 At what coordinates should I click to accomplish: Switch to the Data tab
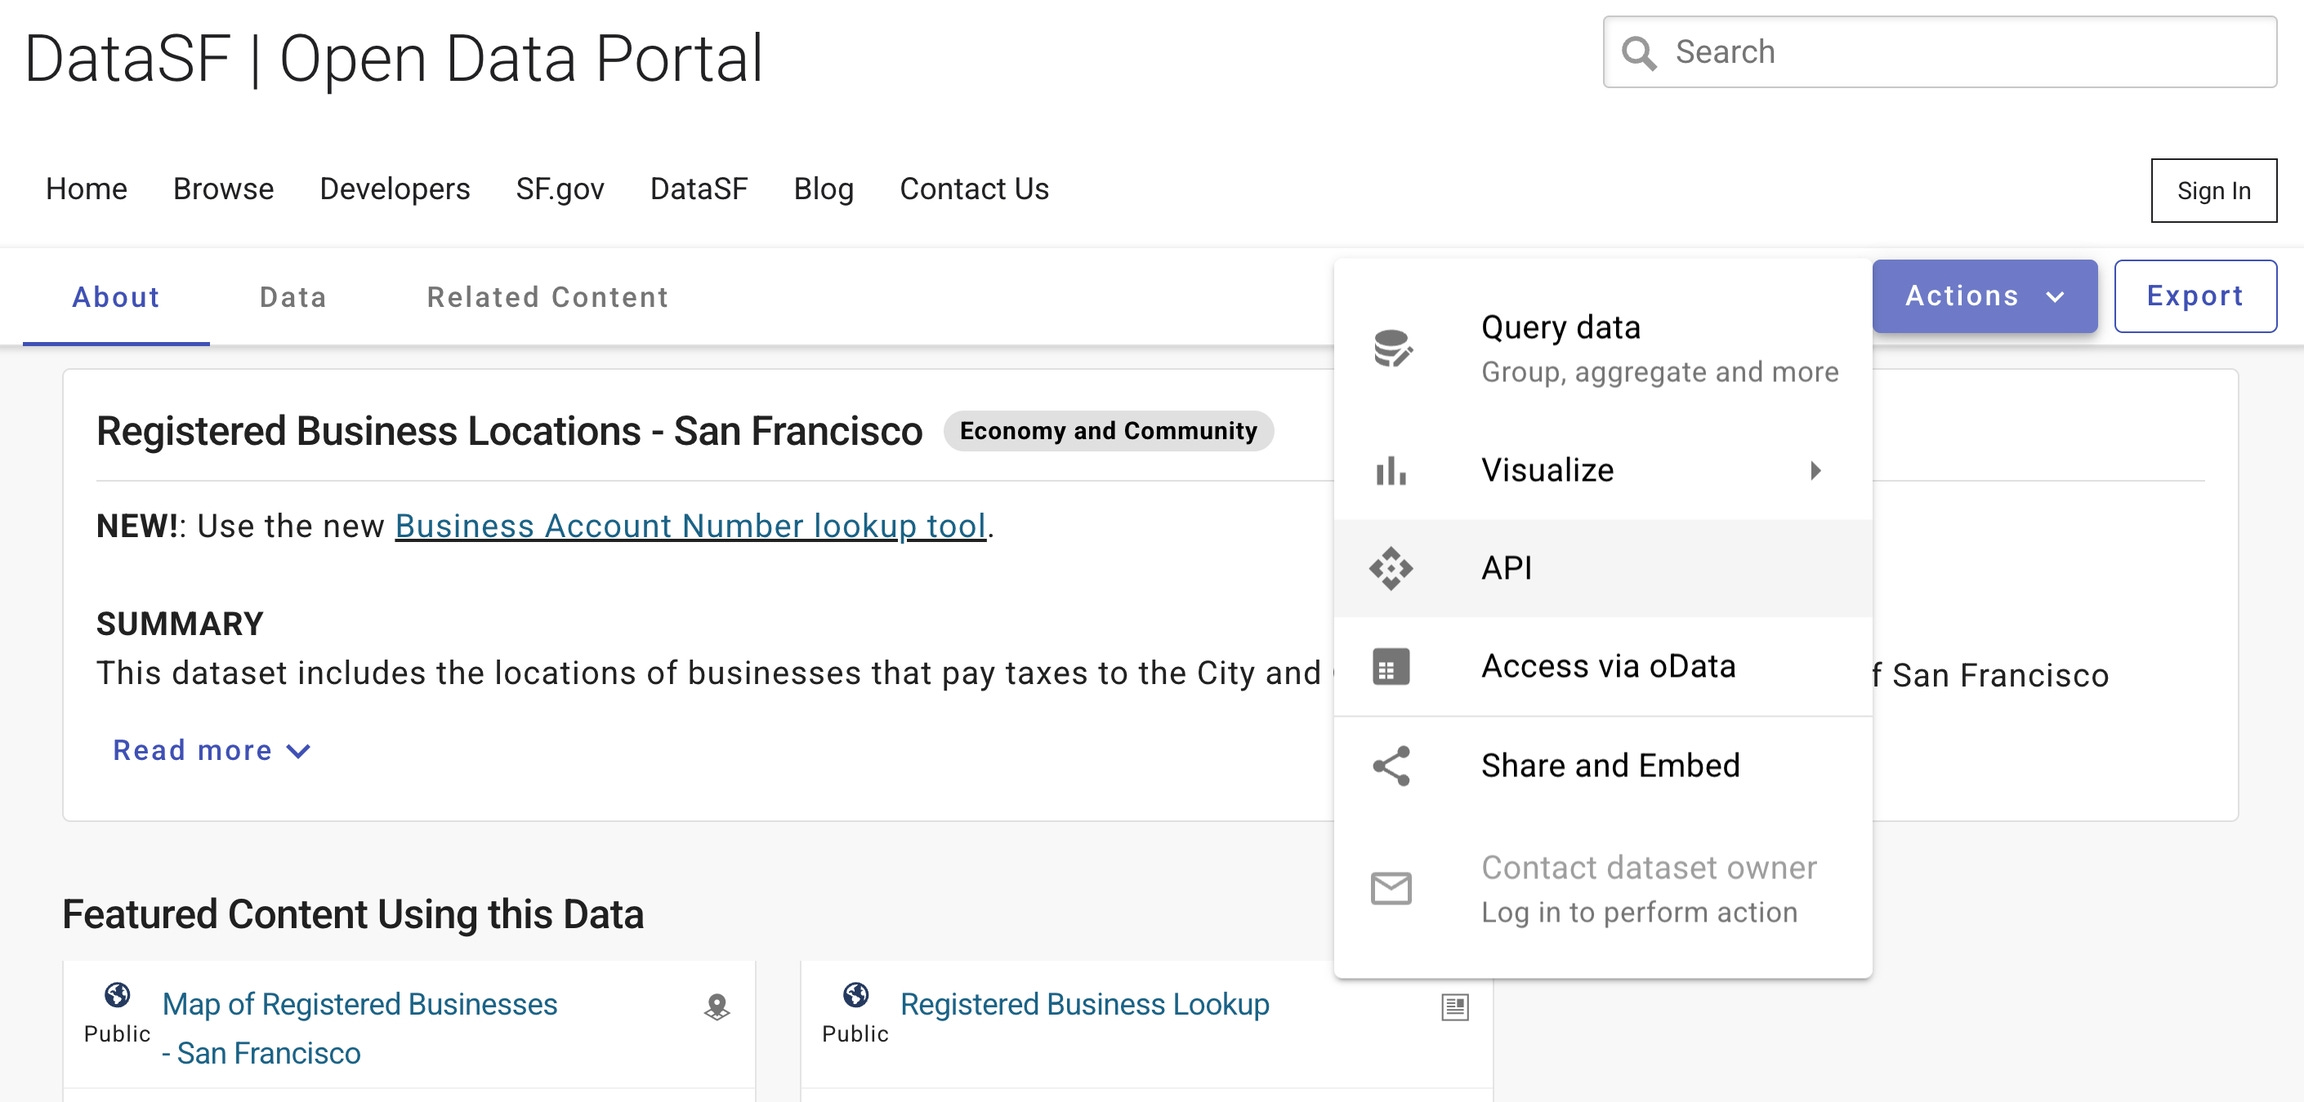293,297
